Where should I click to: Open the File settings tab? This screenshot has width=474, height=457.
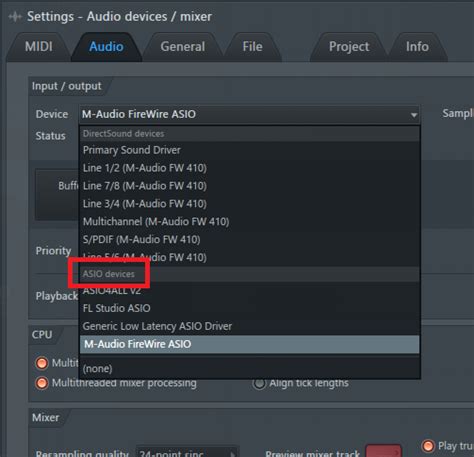coord(252,47)
